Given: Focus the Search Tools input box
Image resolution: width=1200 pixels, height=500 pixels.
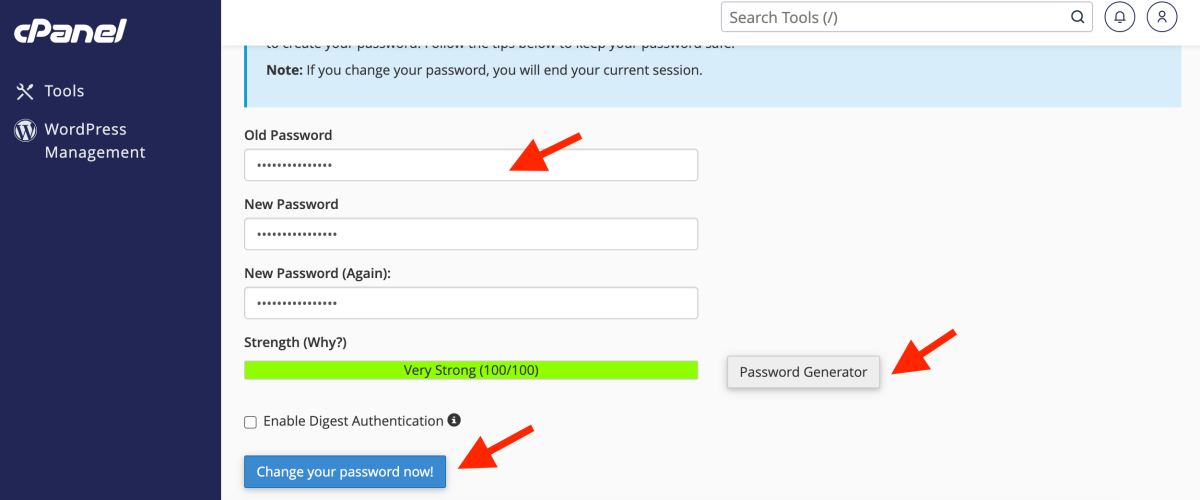Looking at the screenshot, I should click(895, 17).
